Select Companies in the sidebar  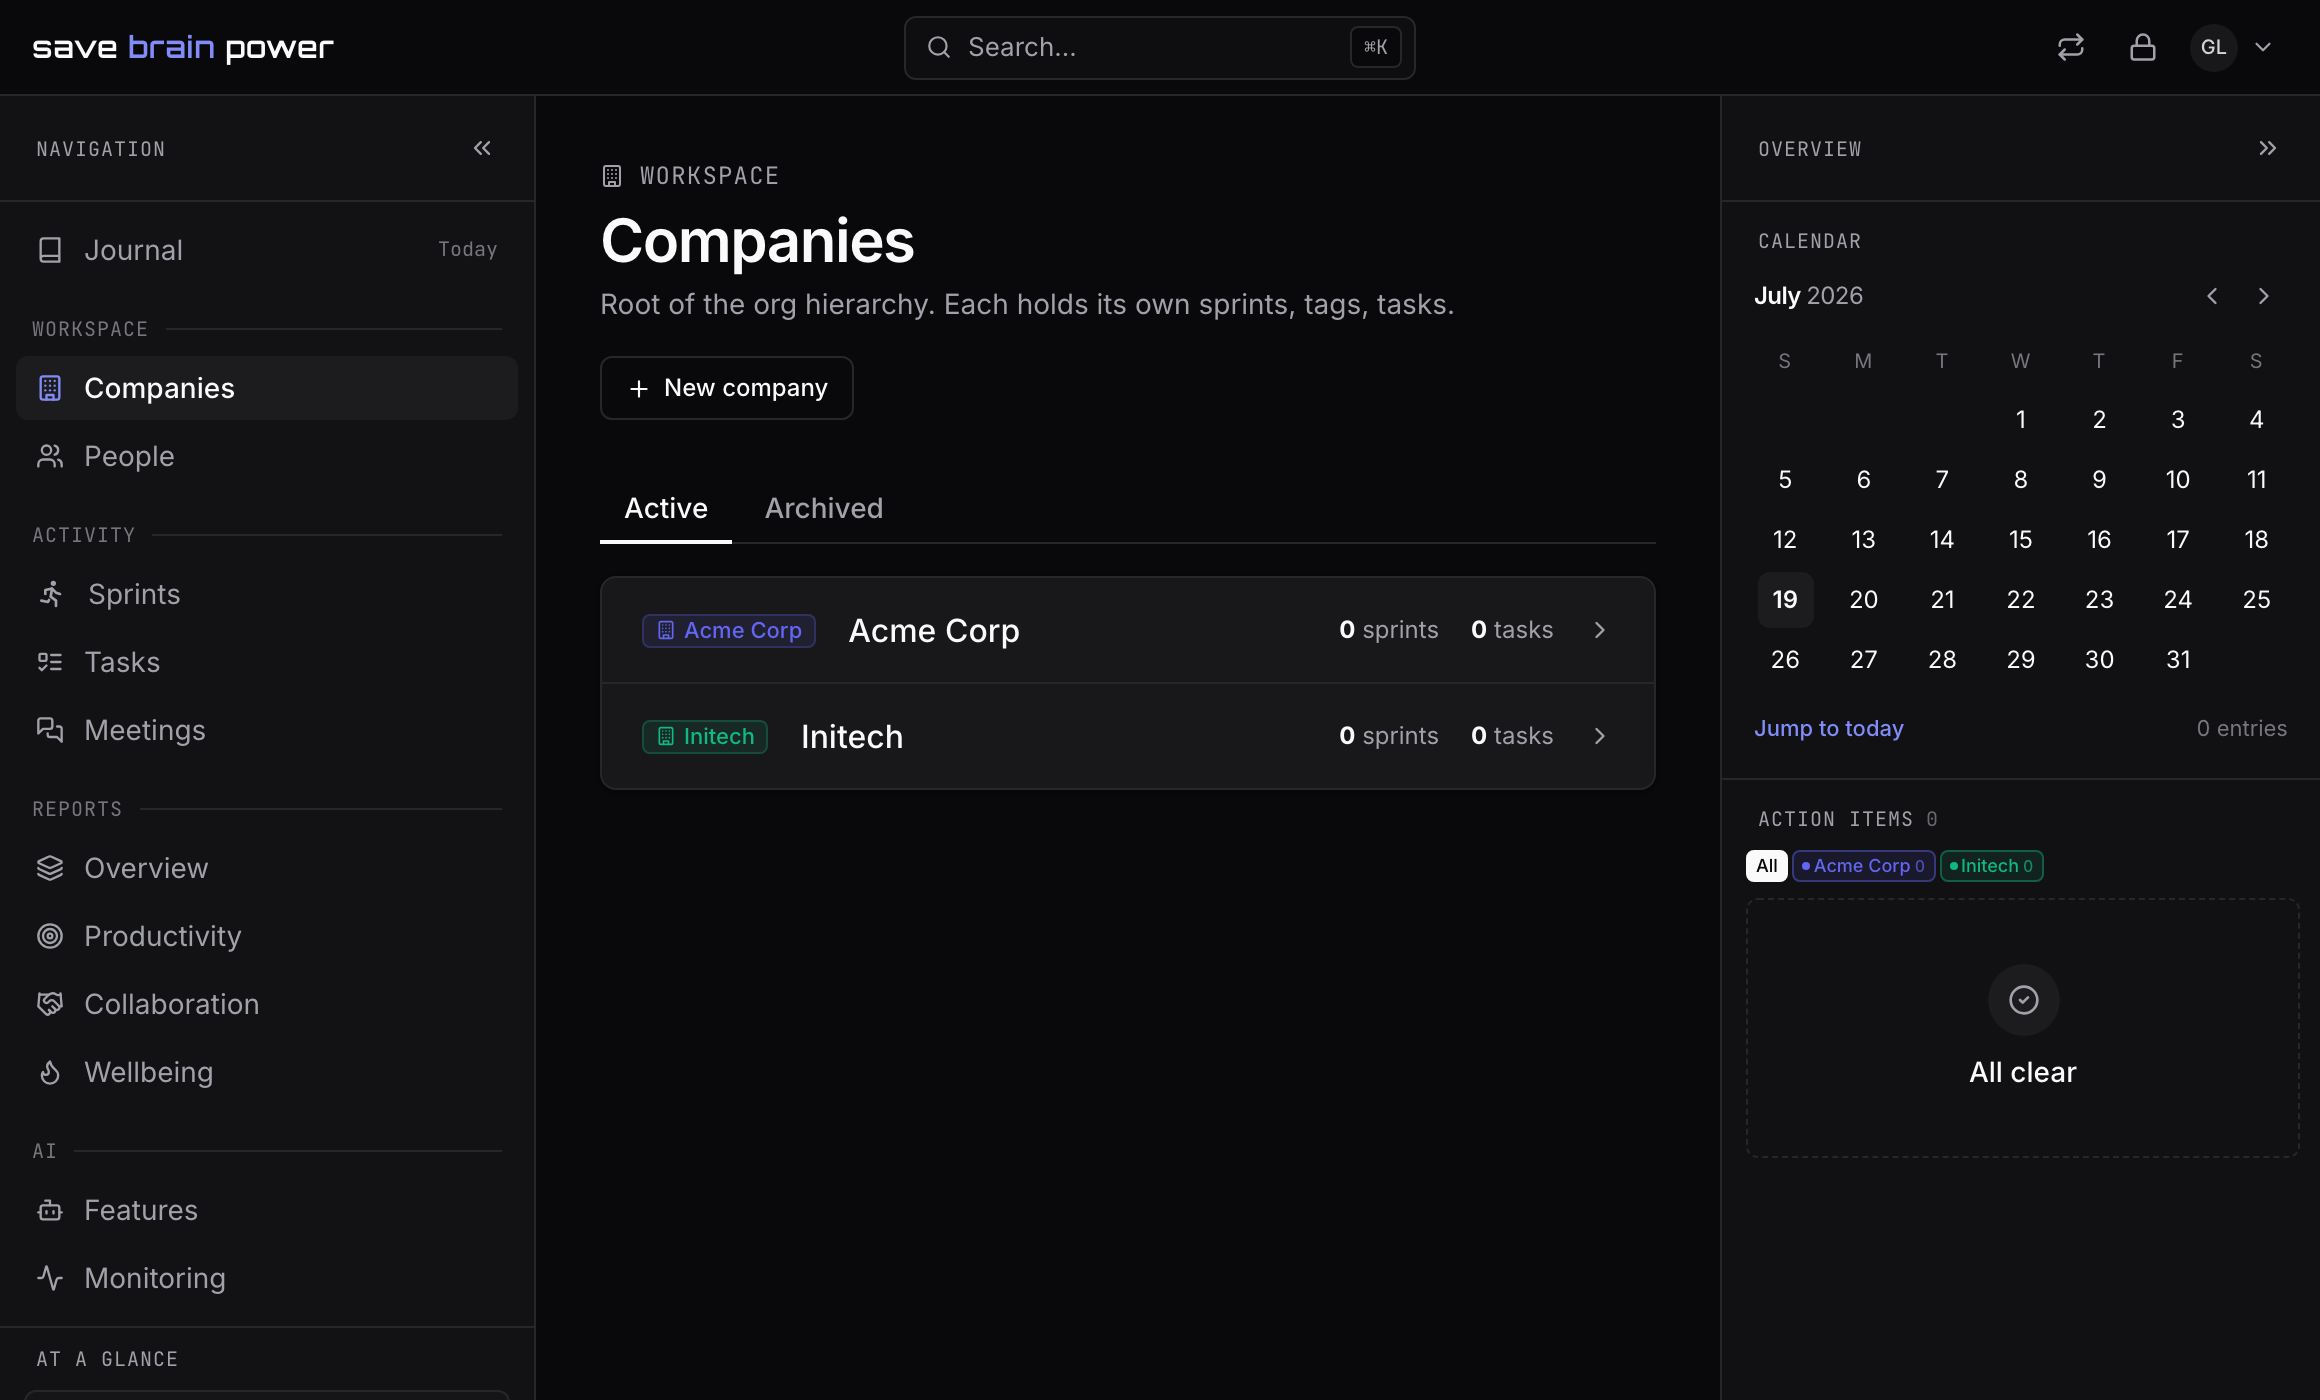tap(267, 388)
